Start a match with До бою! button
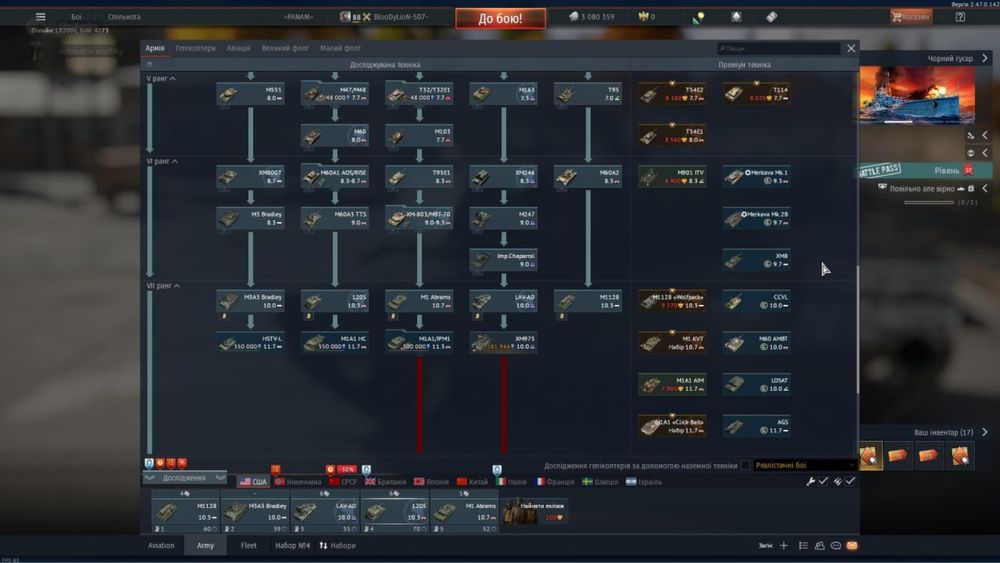This screenshot has width=1000, height=563. point(501,18)
